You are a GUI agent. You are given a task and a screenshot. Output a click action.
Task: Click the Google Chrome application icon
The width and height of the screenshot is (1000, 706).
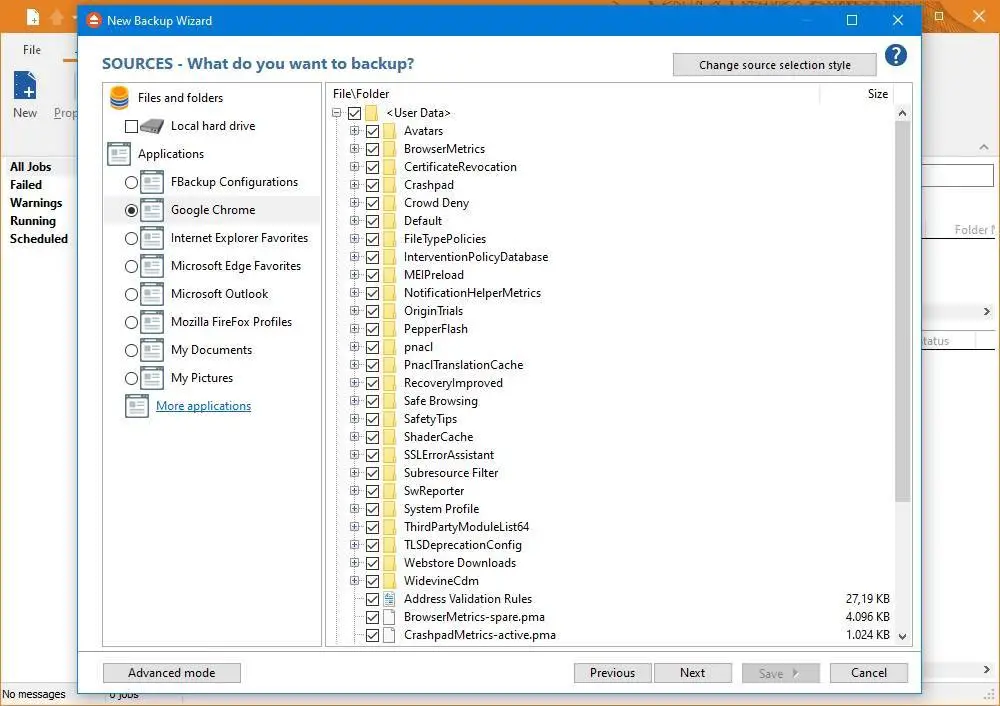click(152, 210)
